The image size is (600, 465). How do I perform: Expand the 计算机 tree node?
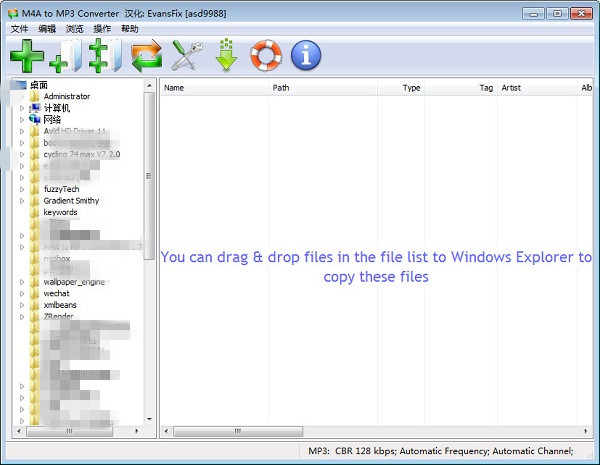[22, 108]
